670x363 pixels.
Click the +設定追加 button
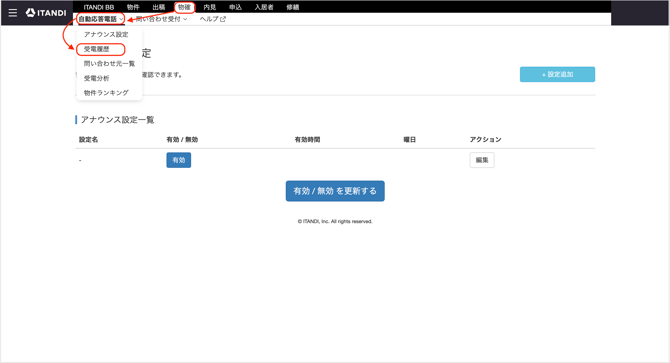coord(557,74)
